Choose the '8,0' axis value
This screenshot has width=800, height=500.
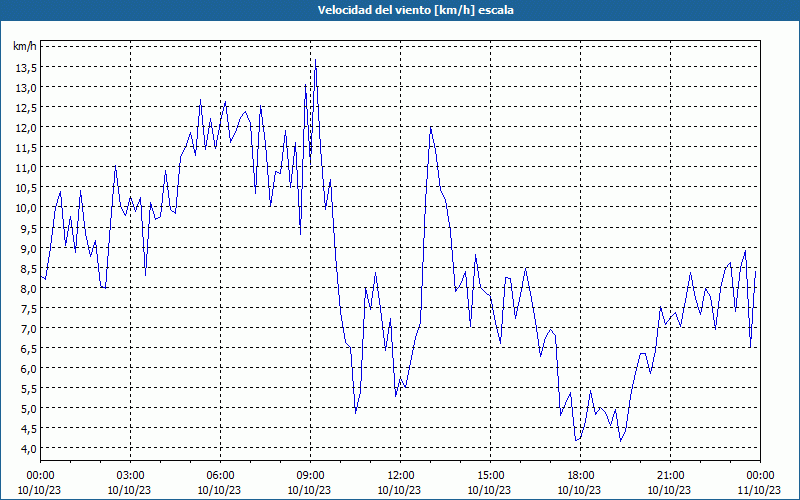[29, 288]
